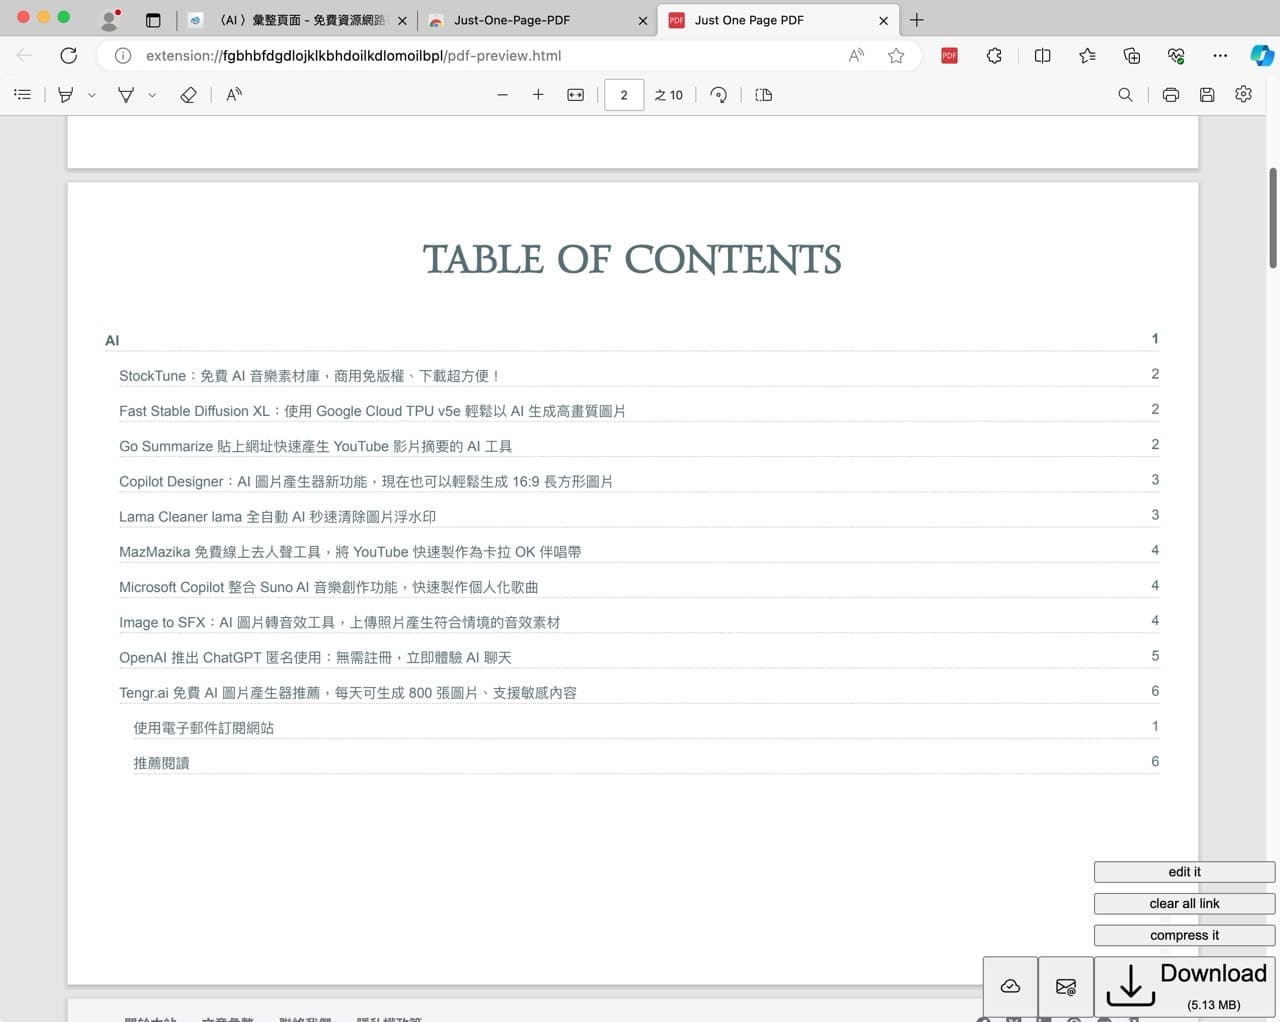This screenshot has width=1280, height=1022.
Task: Open the Go Summarize contents entry
Action: [x=639, y=446]
